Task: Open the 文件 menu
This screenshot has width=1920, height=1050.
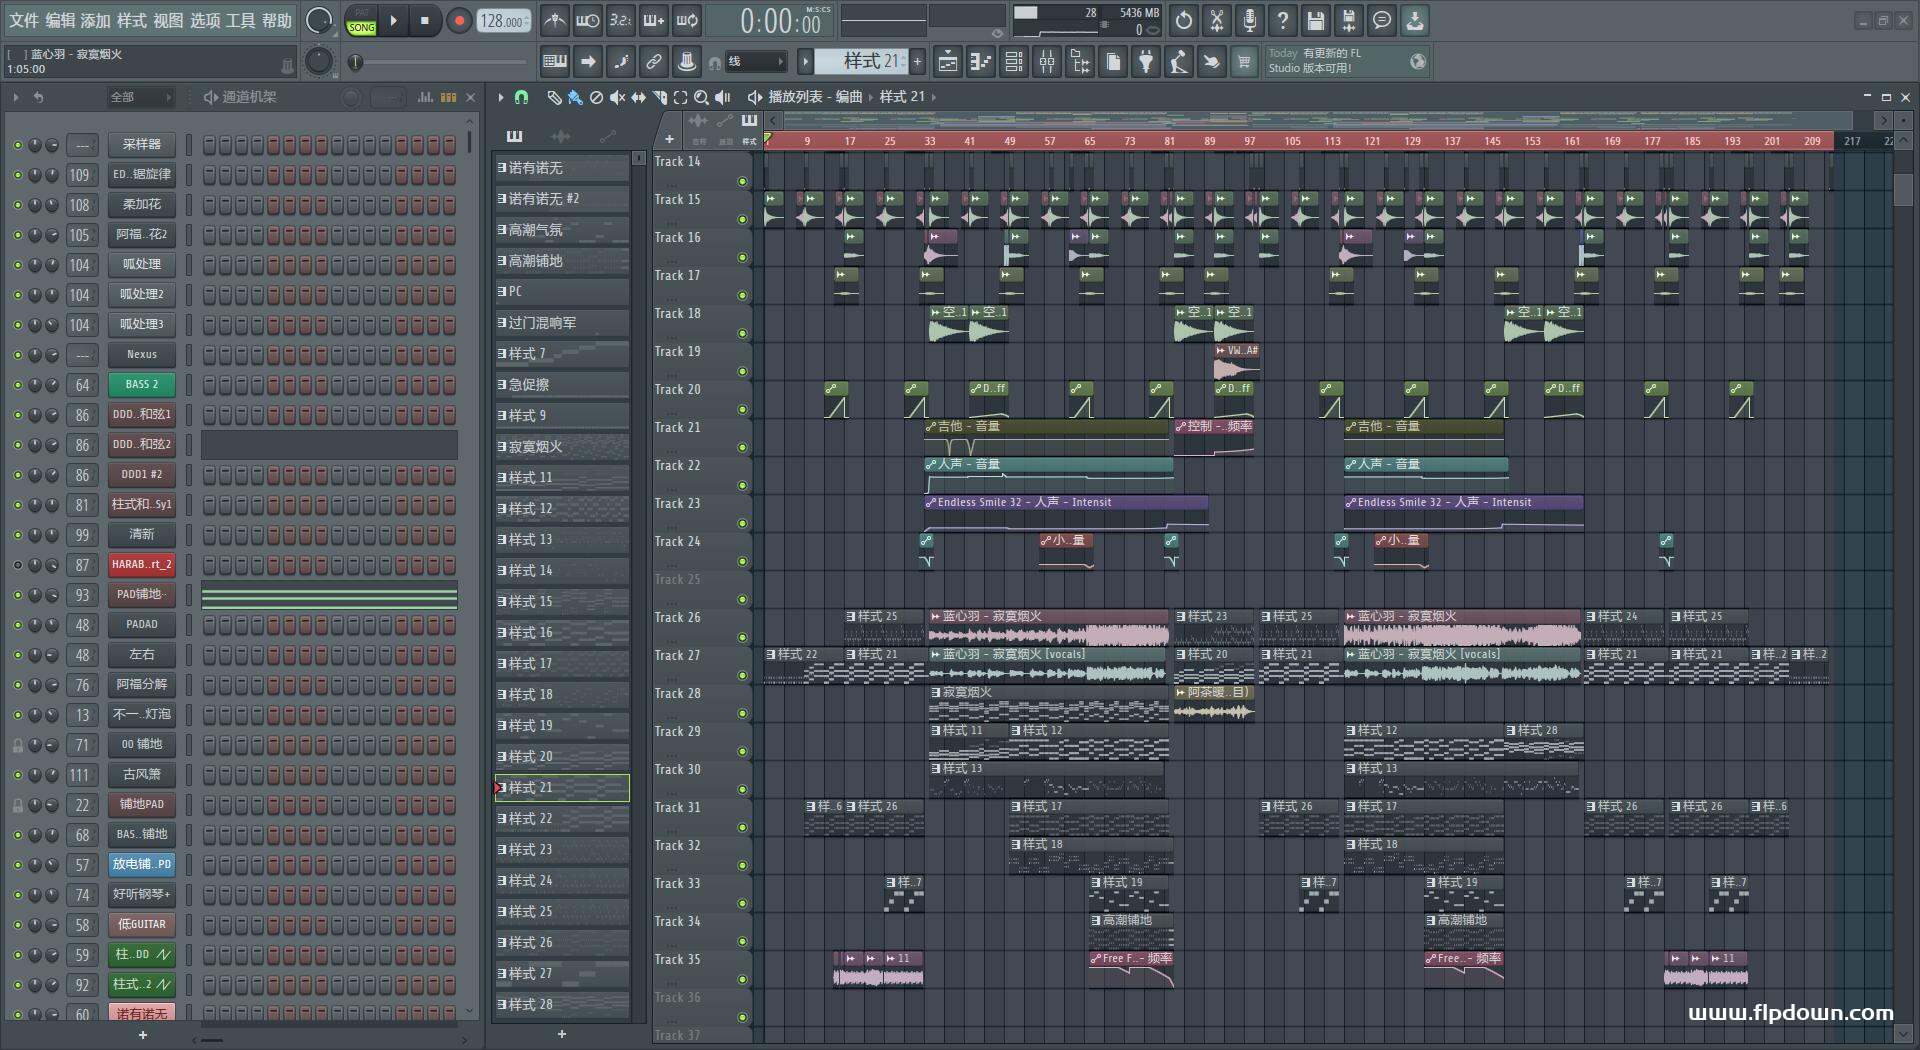Action: pyautogui.click(x=24, y=20)
